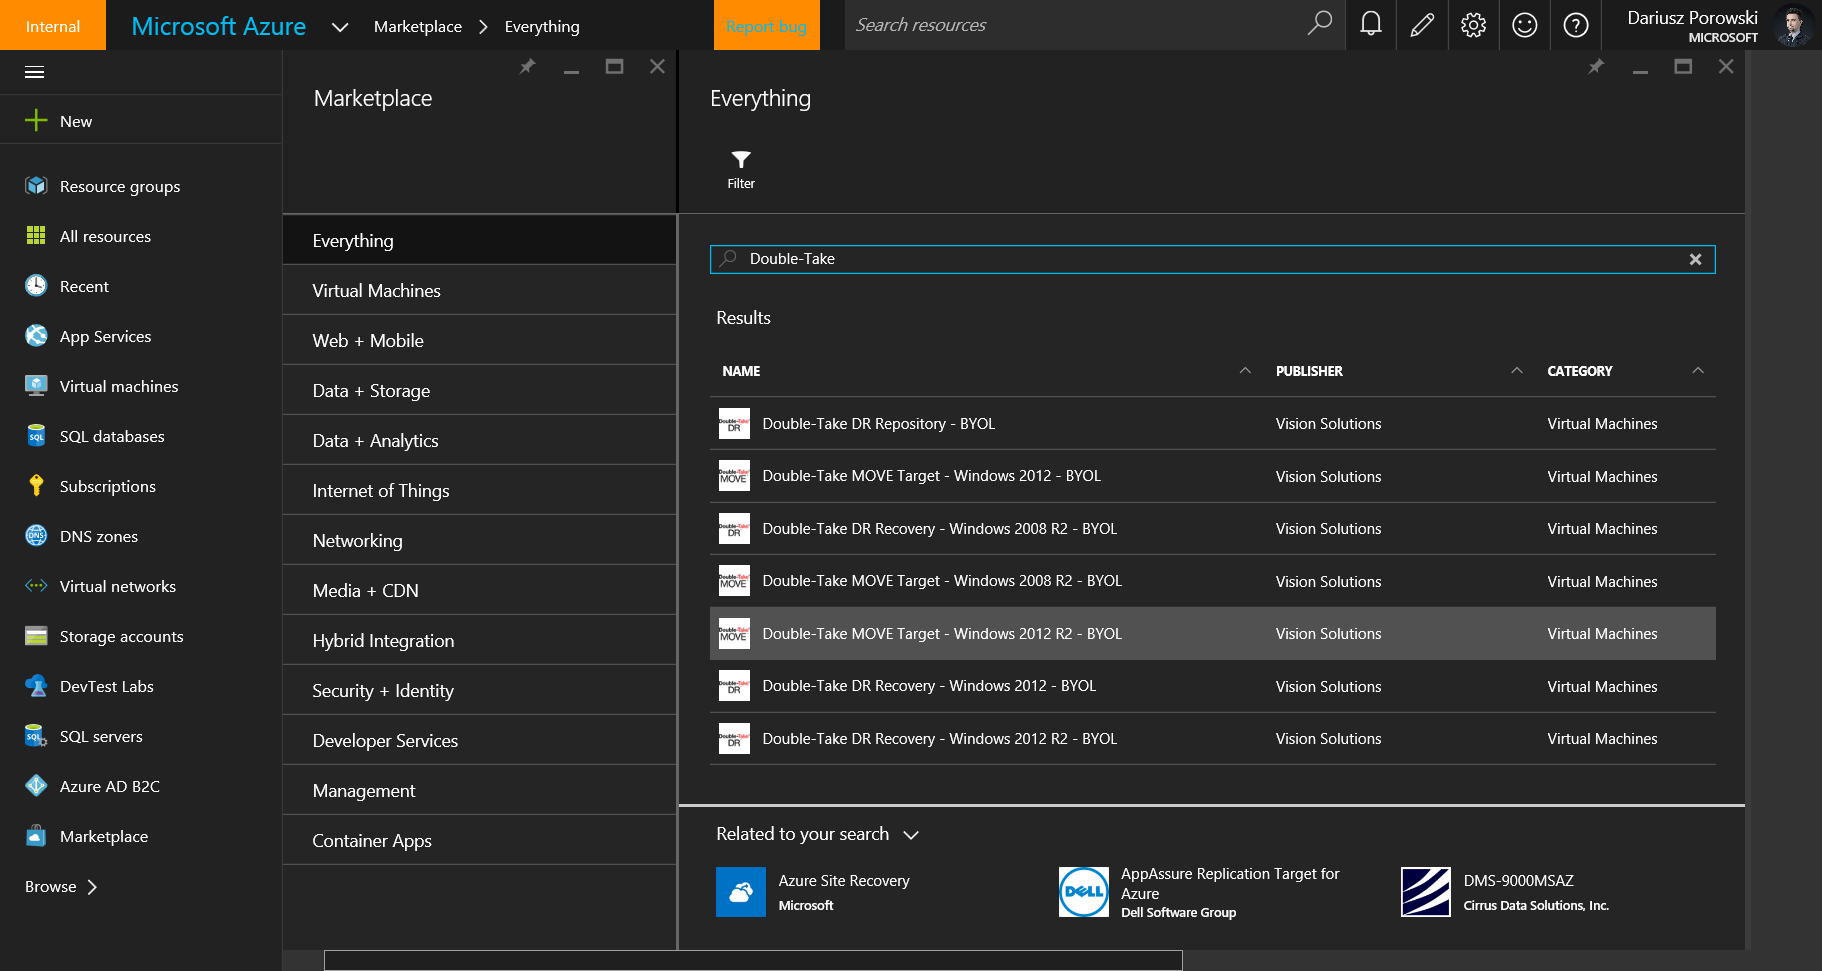Select Developer Services category

[x=480, y=740]
